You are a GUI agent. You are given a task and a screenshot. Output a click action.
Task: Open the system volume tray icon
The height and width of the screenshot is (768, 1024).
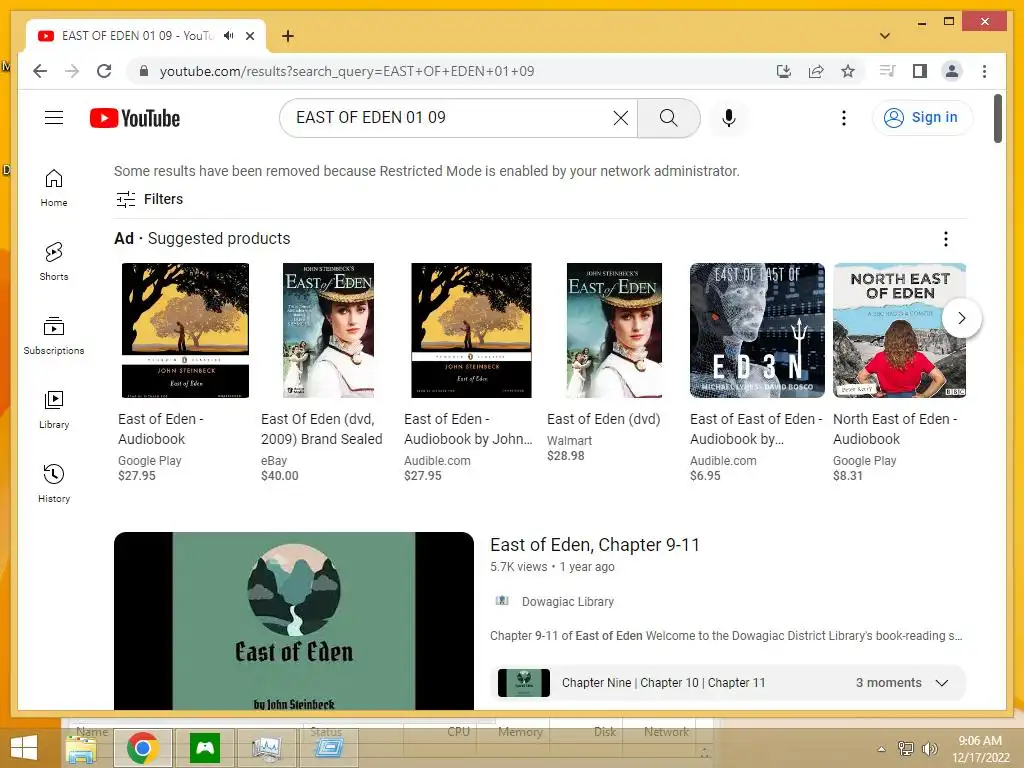pyautogui.click(x=929, y=748)
